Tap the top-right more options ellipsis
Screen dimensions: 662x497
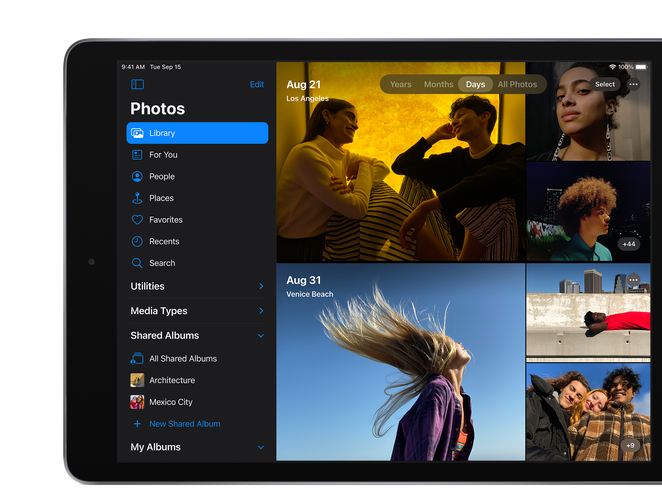click(633, 85)
